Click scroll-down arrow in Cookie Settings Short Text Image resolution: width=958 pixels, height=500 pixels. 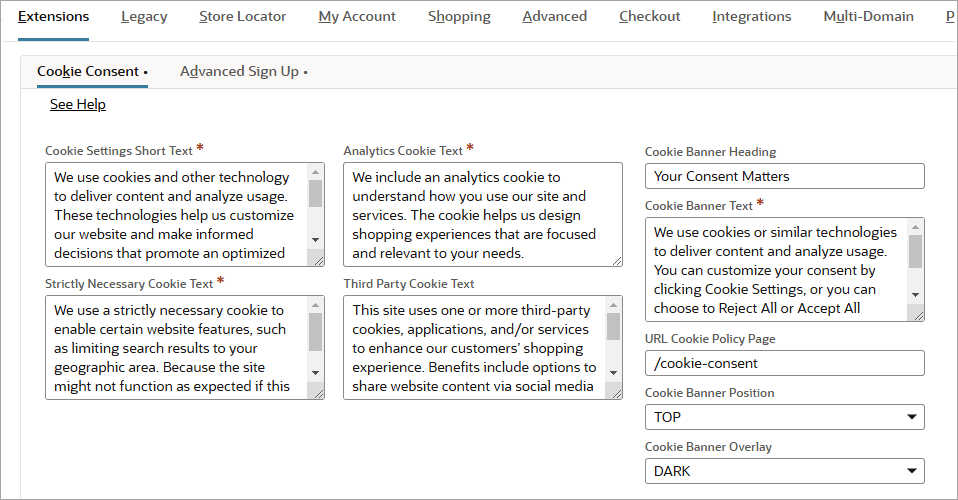[x=315, y=240]
